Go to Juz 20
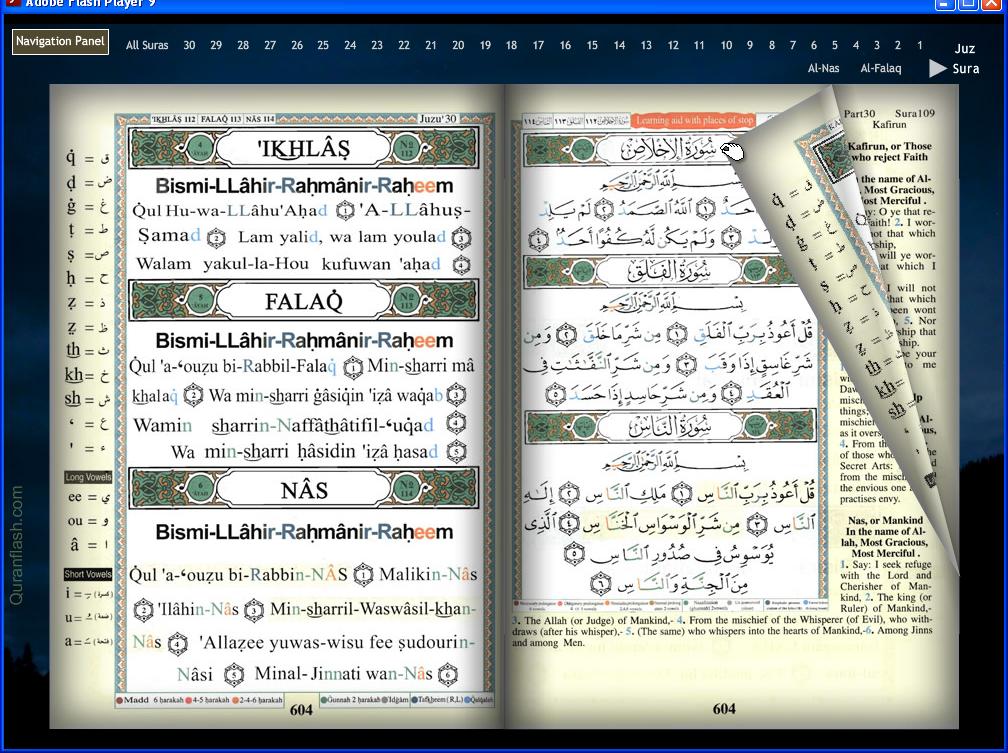 tap(458, 46)
